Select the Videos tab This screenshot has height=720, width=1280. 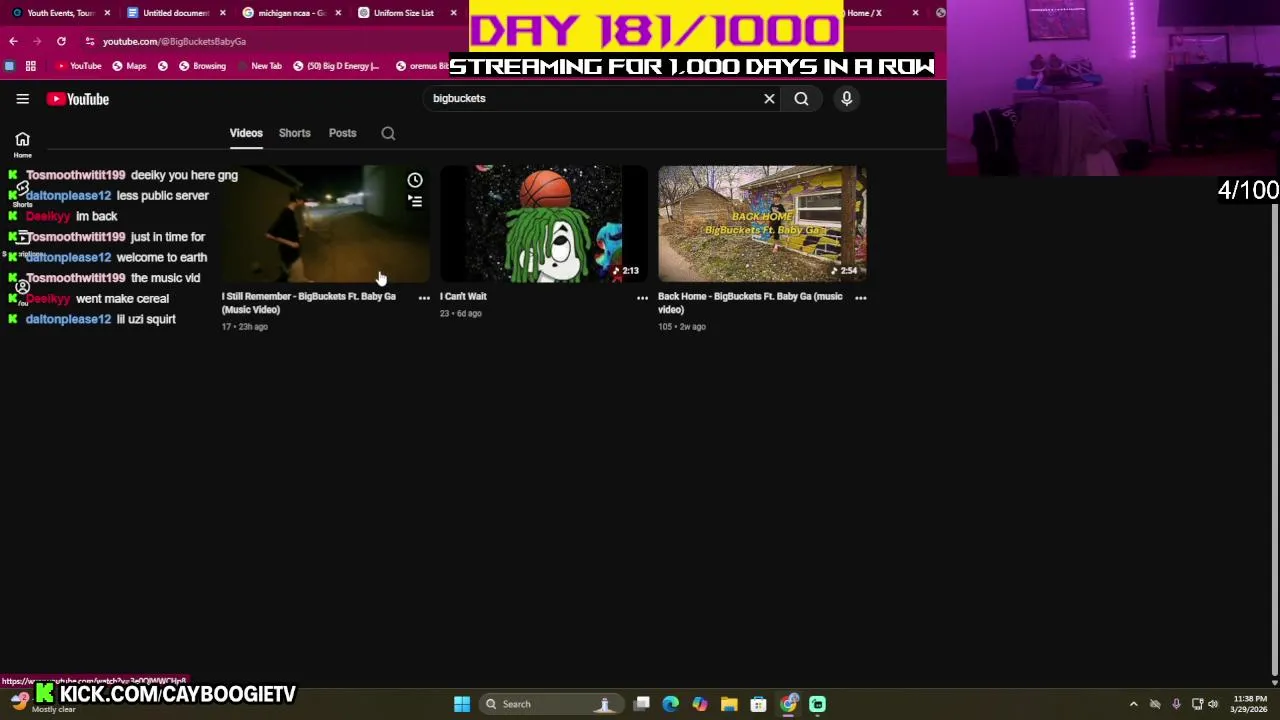point(246,133)
